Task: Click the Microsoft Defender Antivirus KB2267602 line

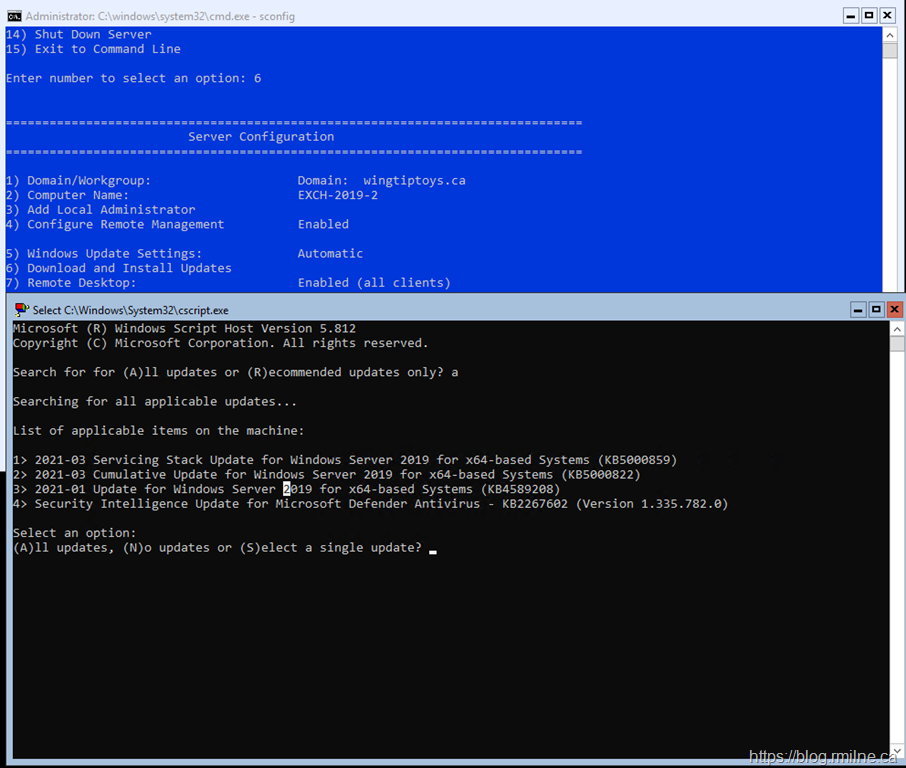Action: tap(370, 504)
